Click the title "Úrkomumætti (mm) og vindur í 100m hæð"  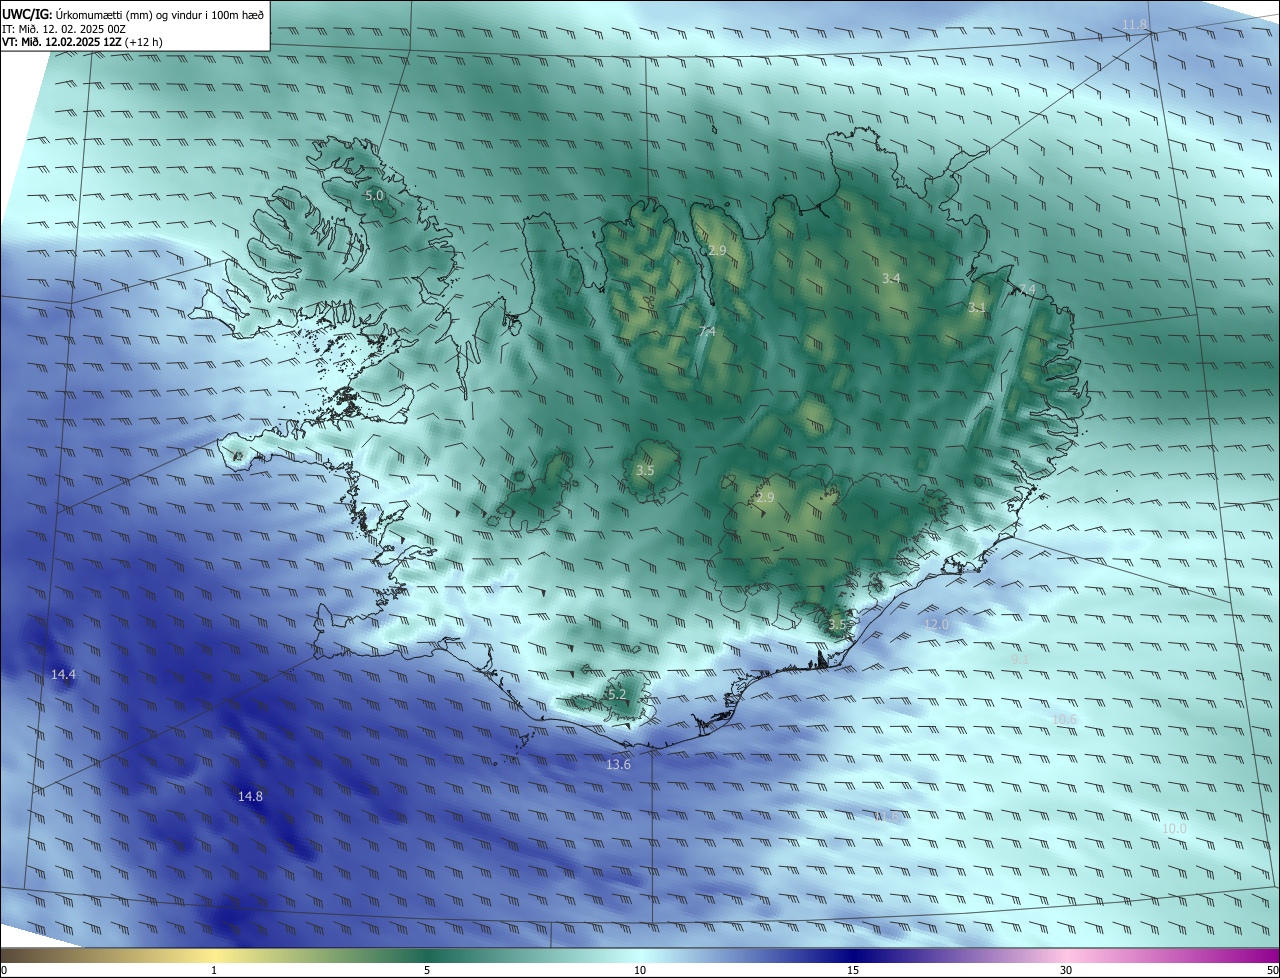(160, 14)
